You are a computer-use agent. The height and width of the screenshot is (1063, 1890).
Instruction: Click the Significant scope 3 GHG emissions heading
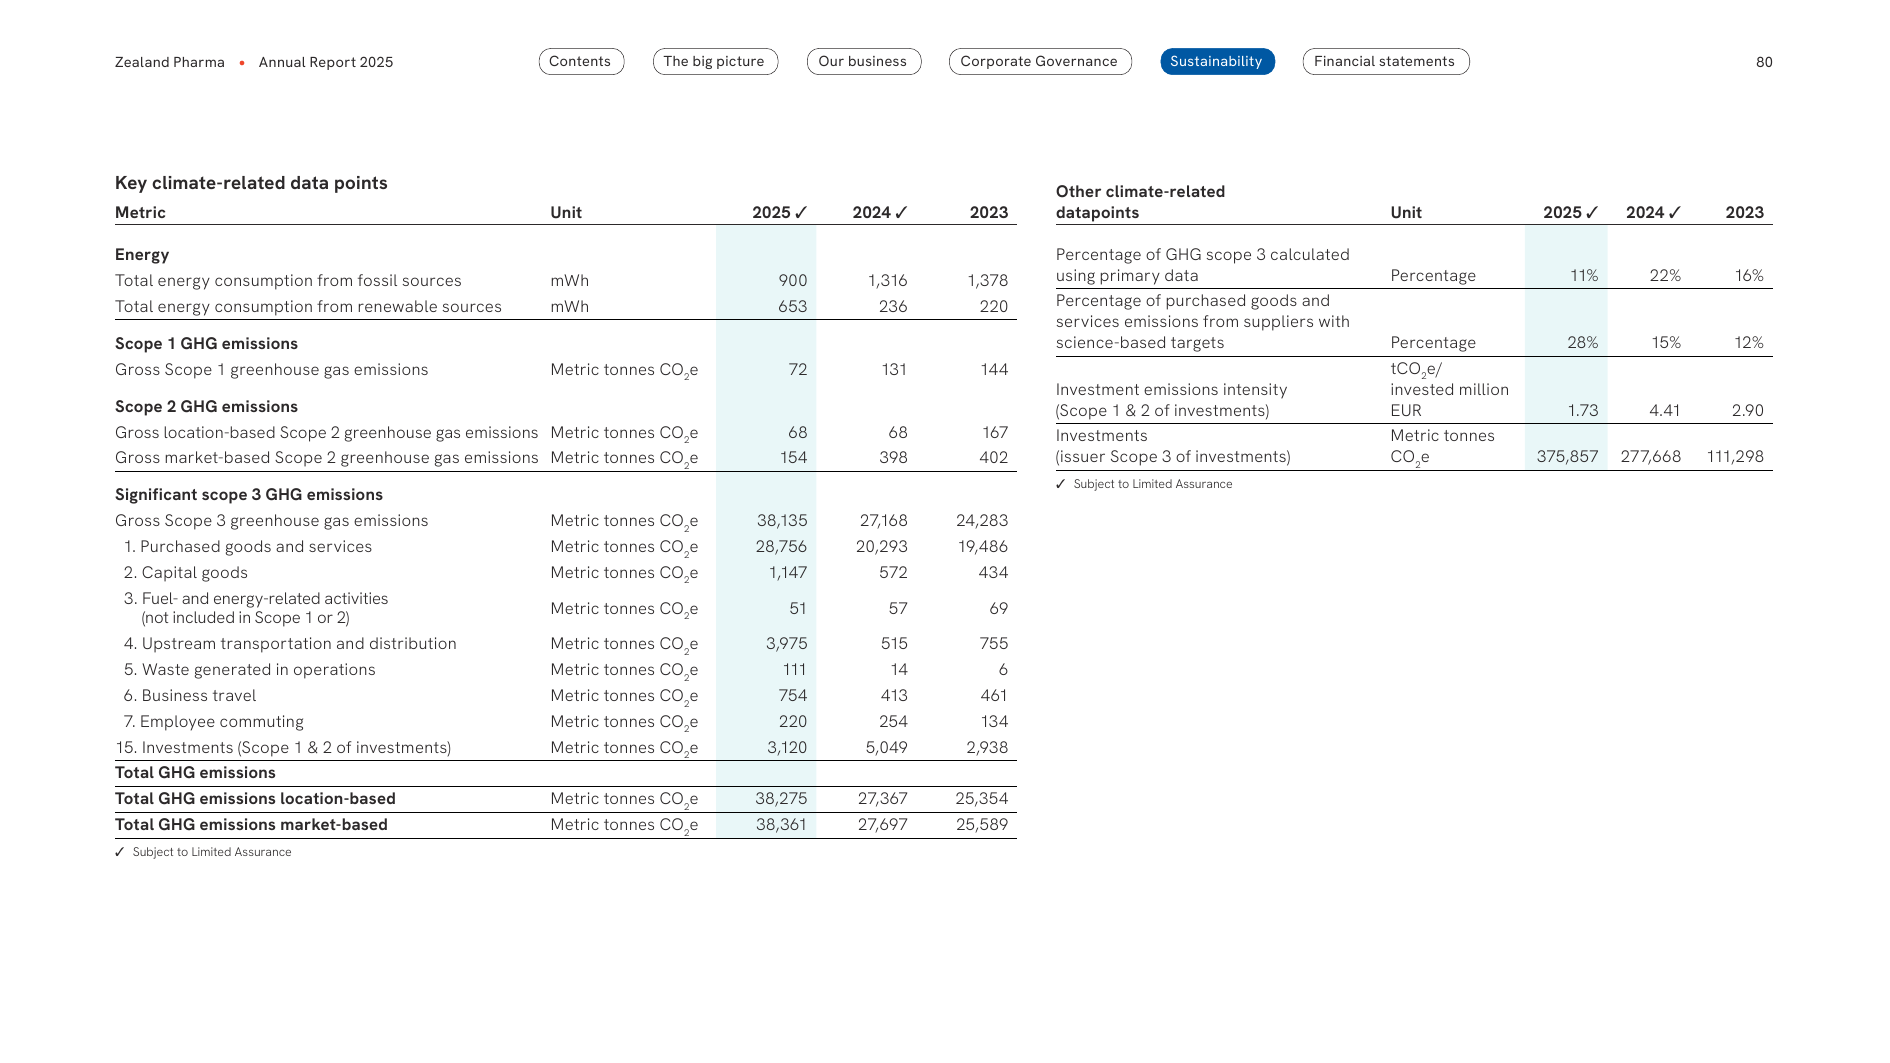pyautogui.click(x=249, y=495)
